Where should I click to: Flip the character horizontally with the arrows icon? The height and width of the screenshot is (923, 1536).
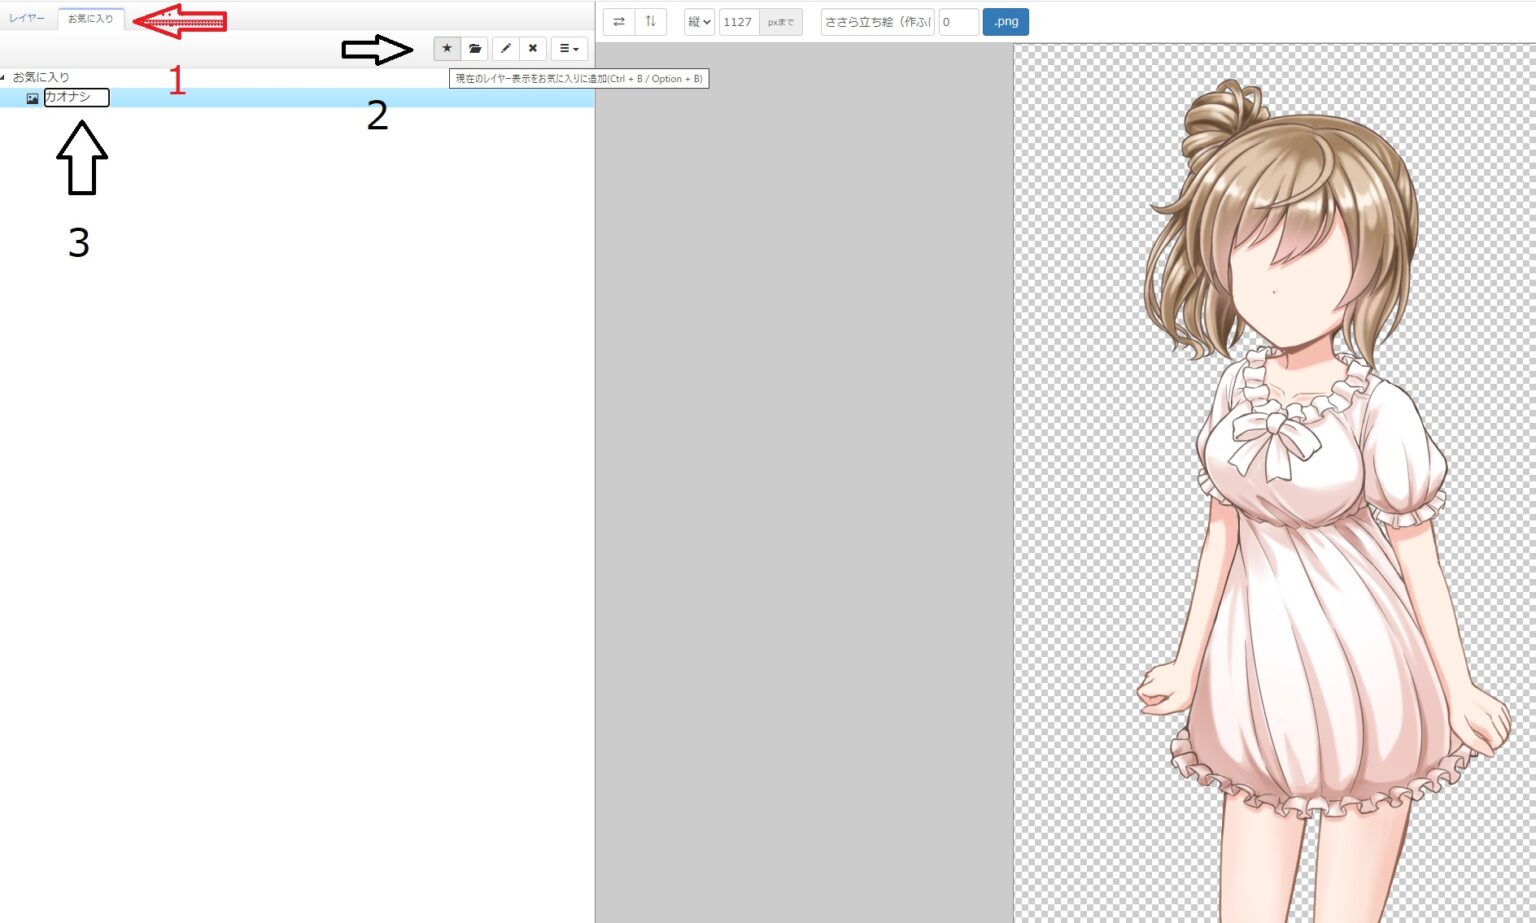point(621,20)
